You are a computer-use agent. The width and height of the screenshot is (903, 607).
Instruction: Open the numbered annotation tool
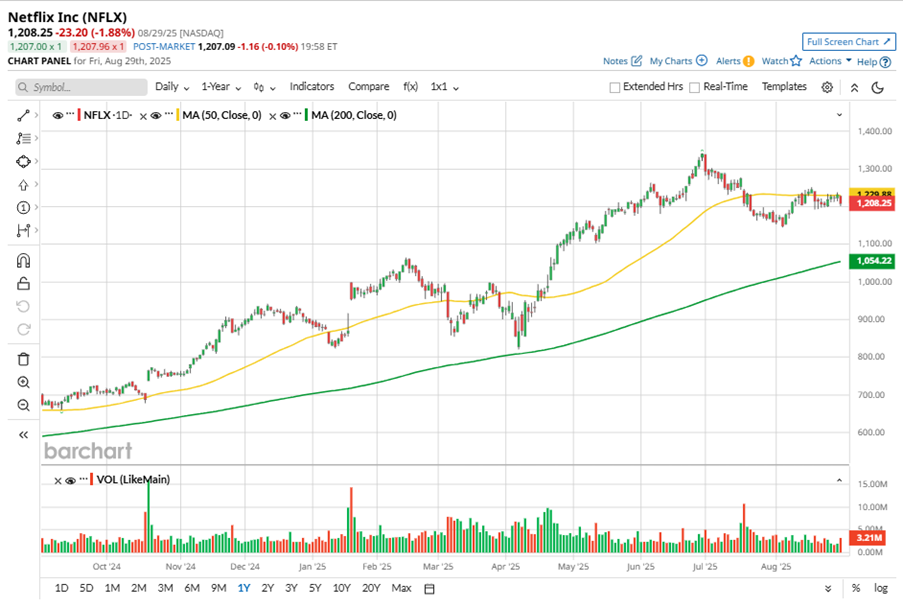click(23, 207)
